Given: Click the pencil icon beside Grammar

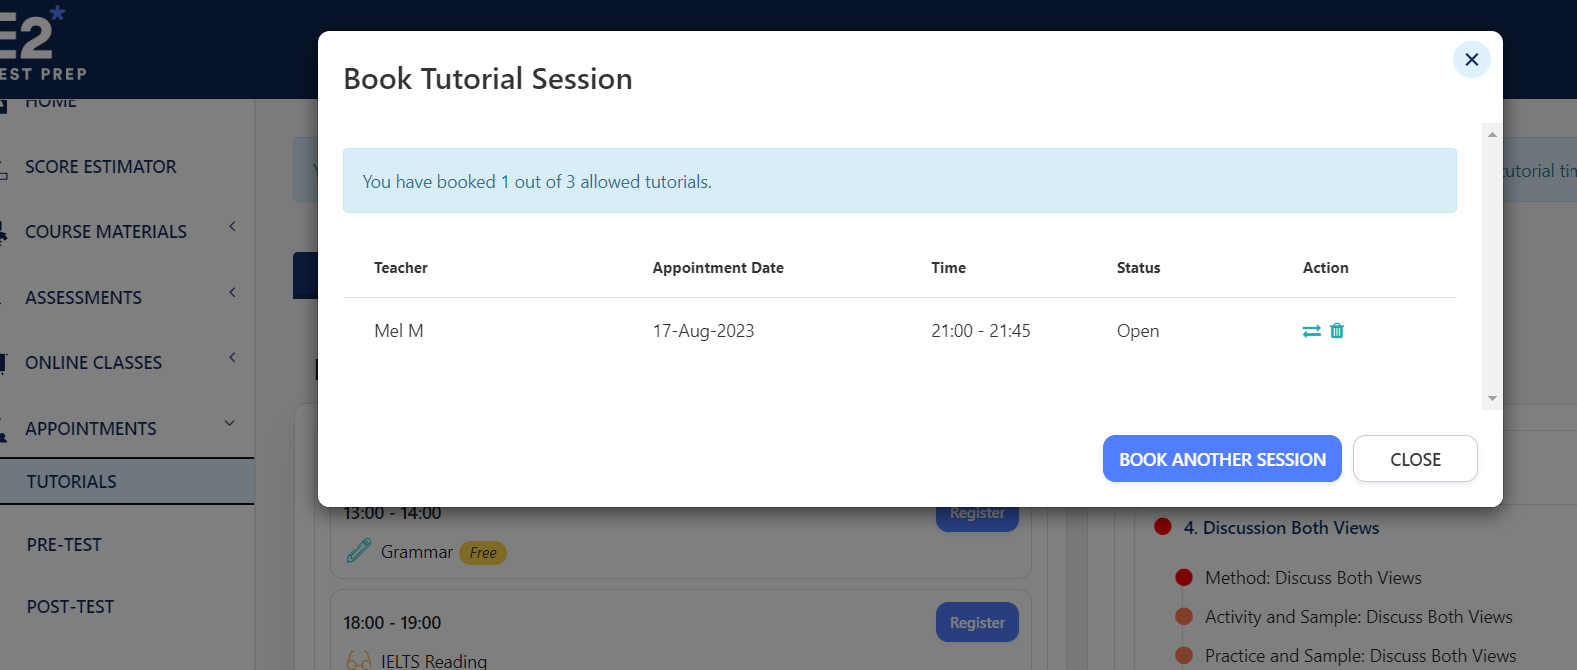Looking at the screenshot, I should tap(357, 551).
